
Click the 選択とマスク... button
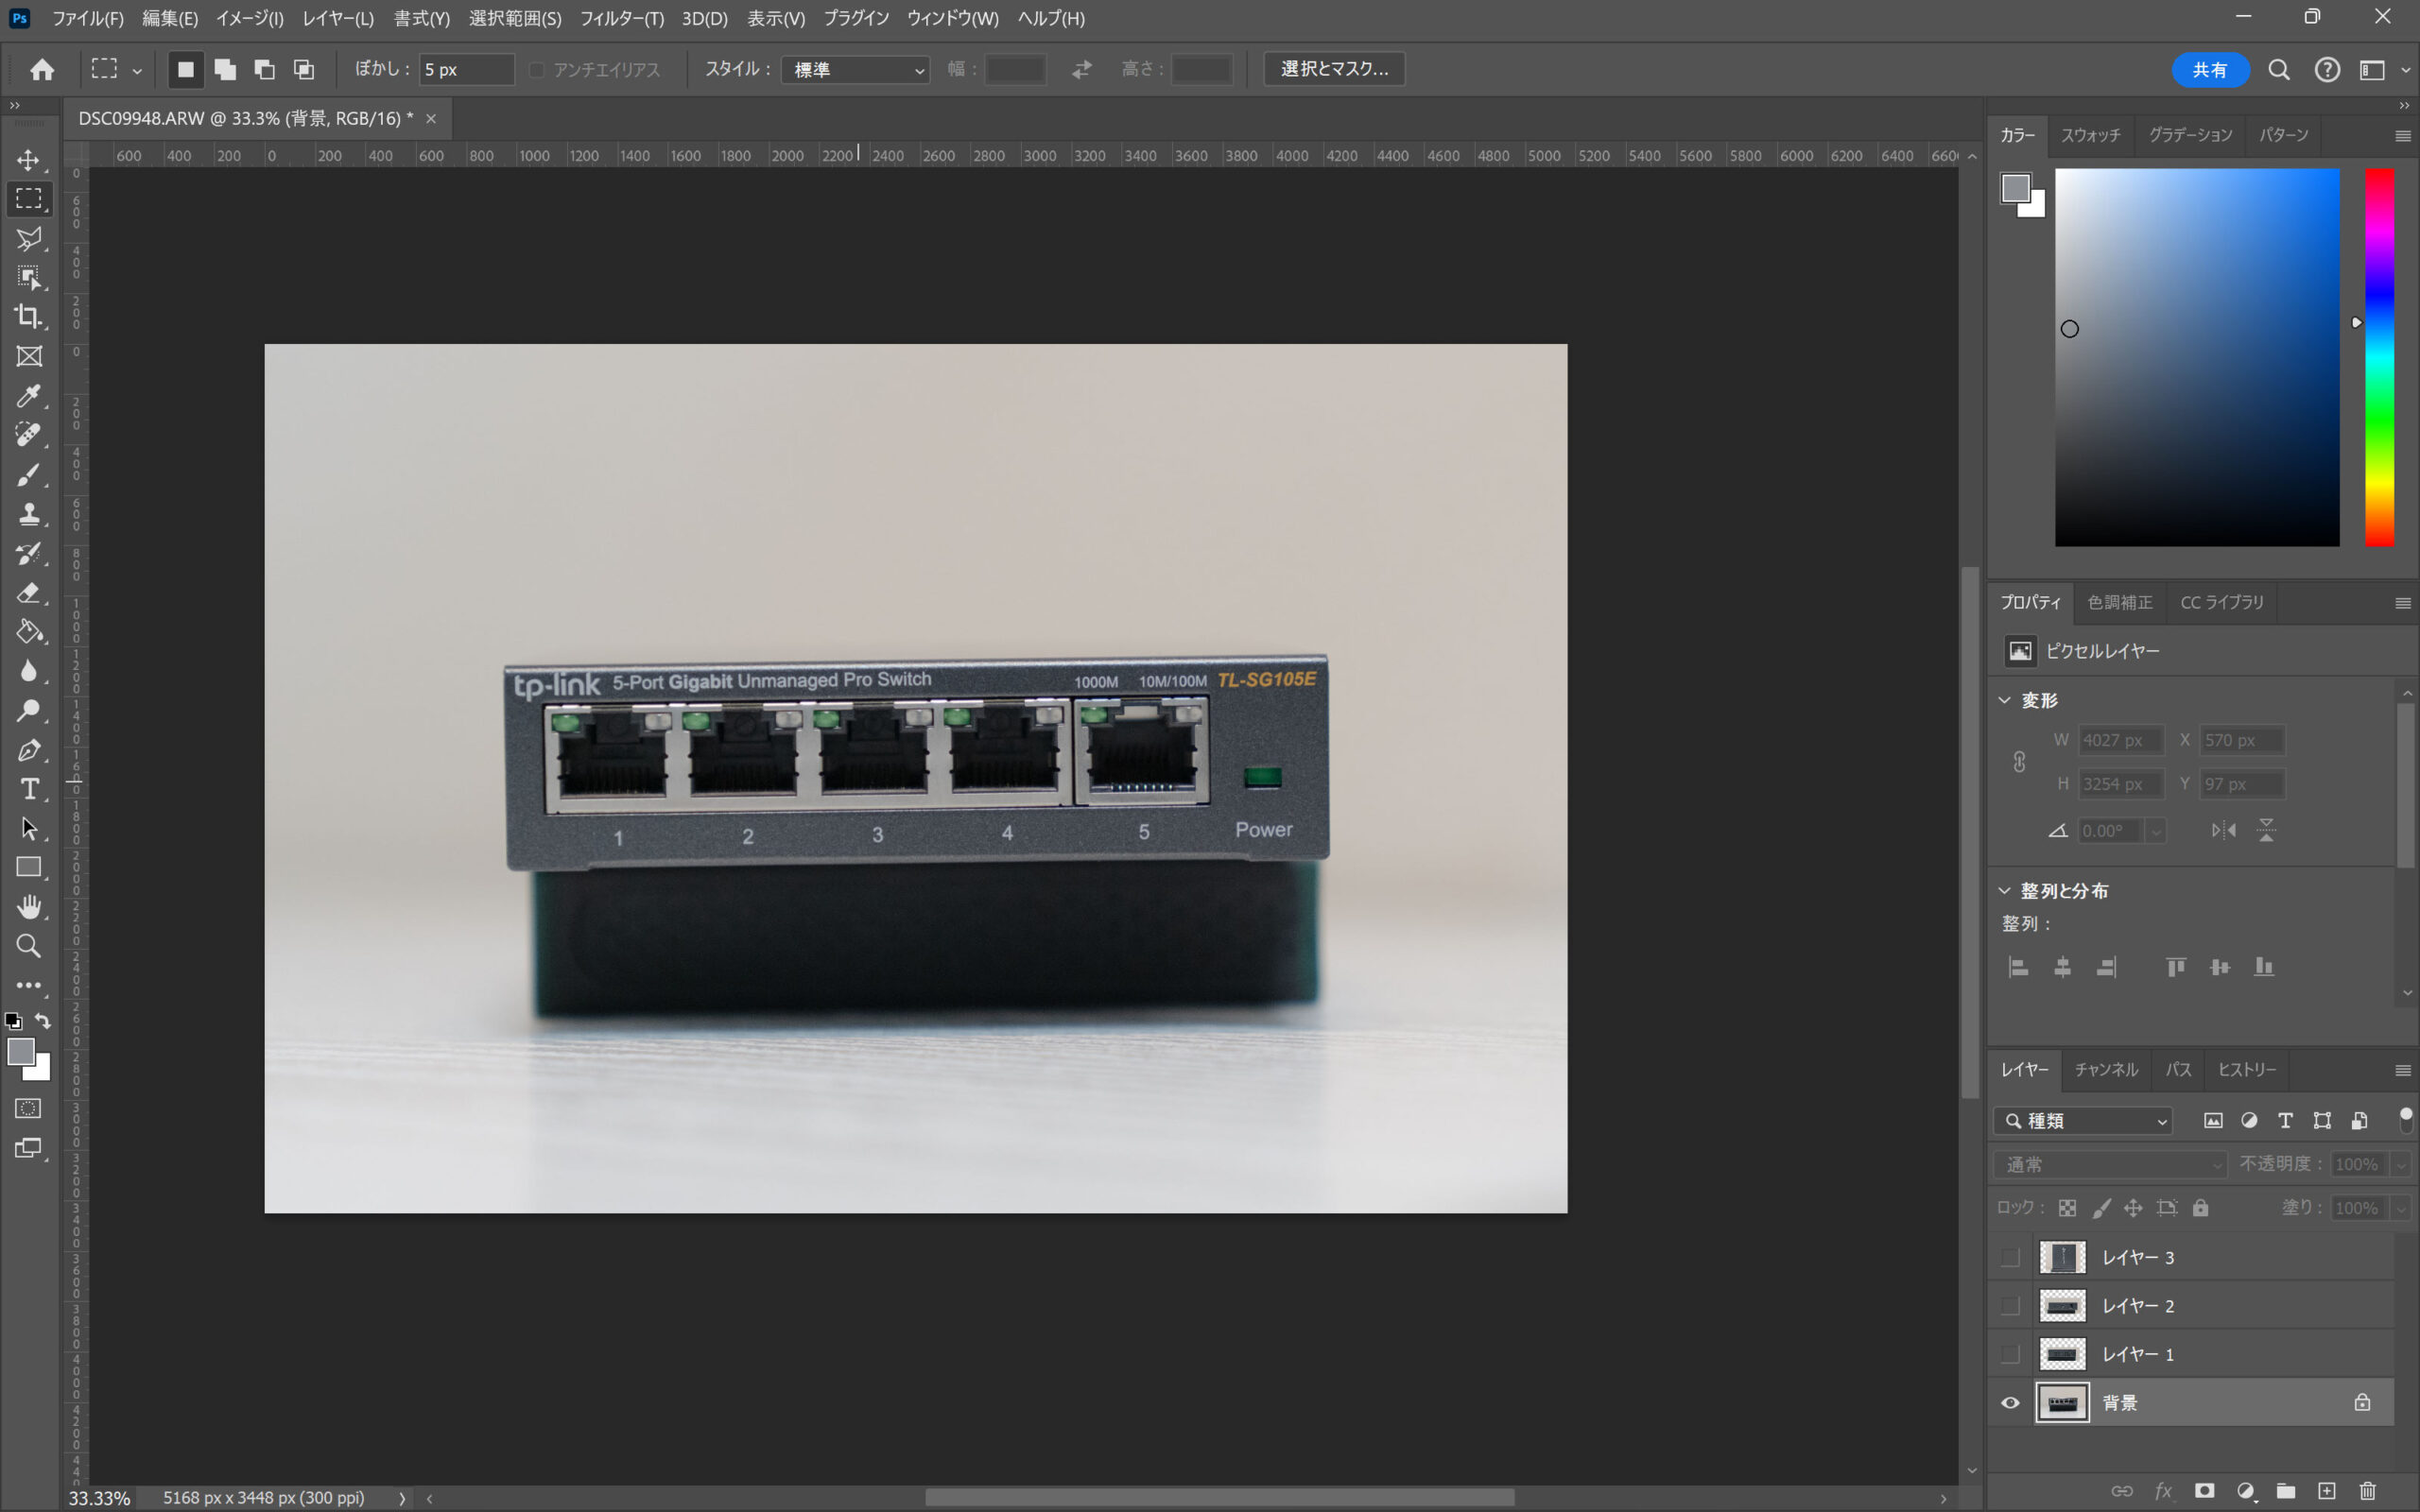point(1333,69)
